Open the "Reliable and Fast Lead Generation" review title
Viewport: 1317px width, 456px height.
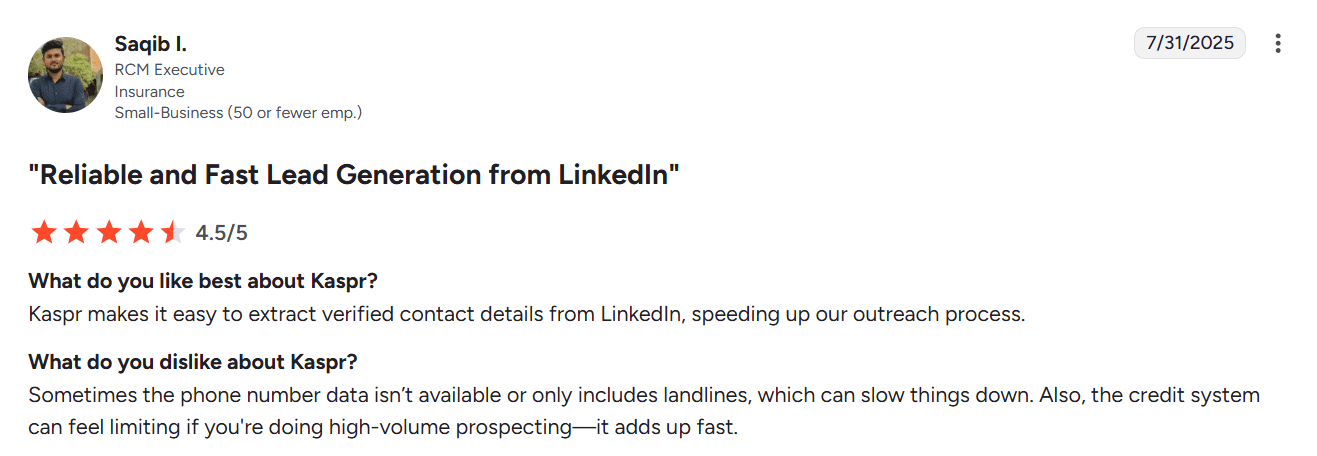[x=354, y=175]
